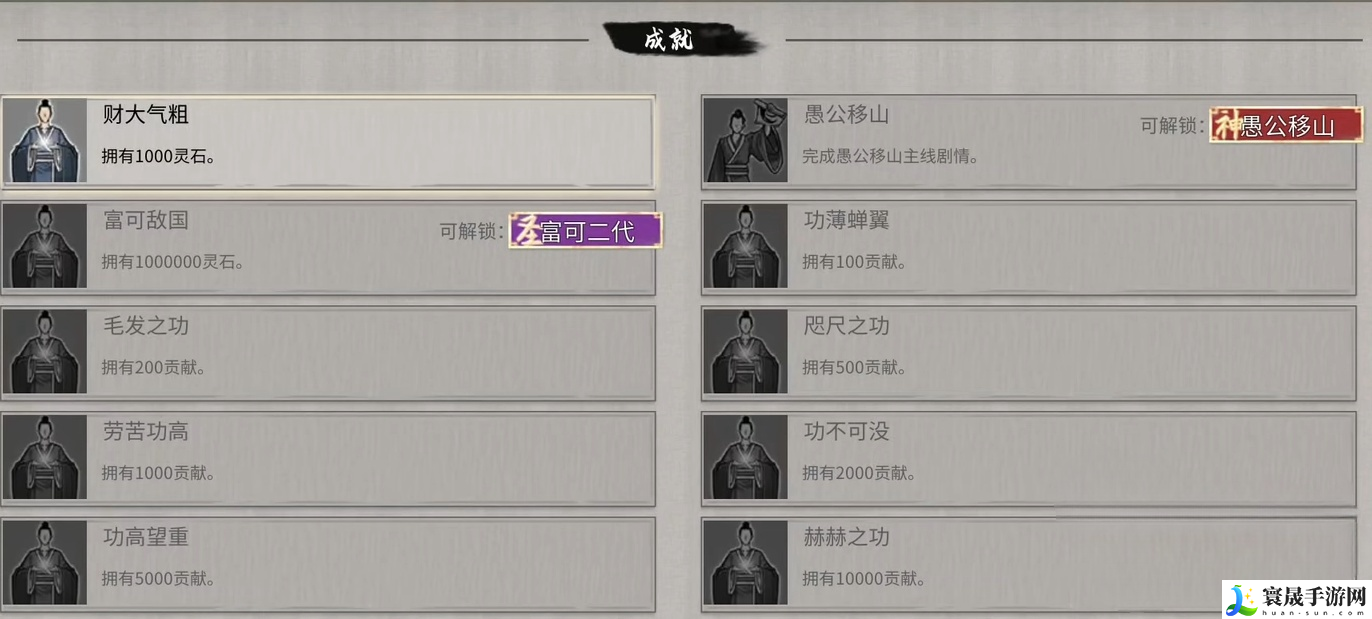Click the 毛发之功 achievement portrait icon
Image resolution: width=1372 pixels, height=619 pixels.
[x=45, y=352]
